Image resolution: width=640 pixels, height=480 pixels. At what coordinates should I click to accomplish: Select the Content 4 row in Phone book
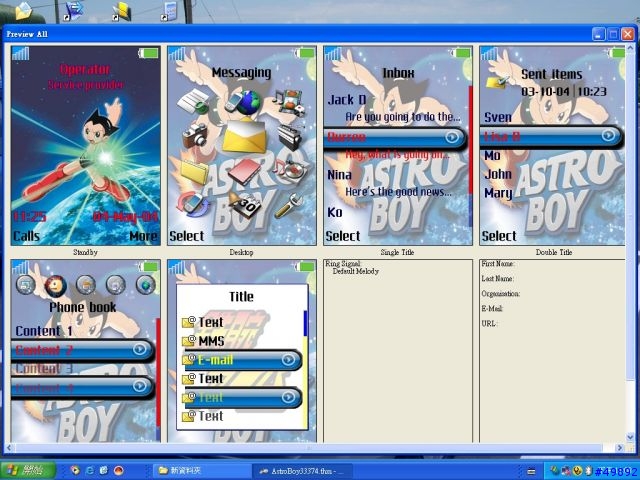click(83, 387)
